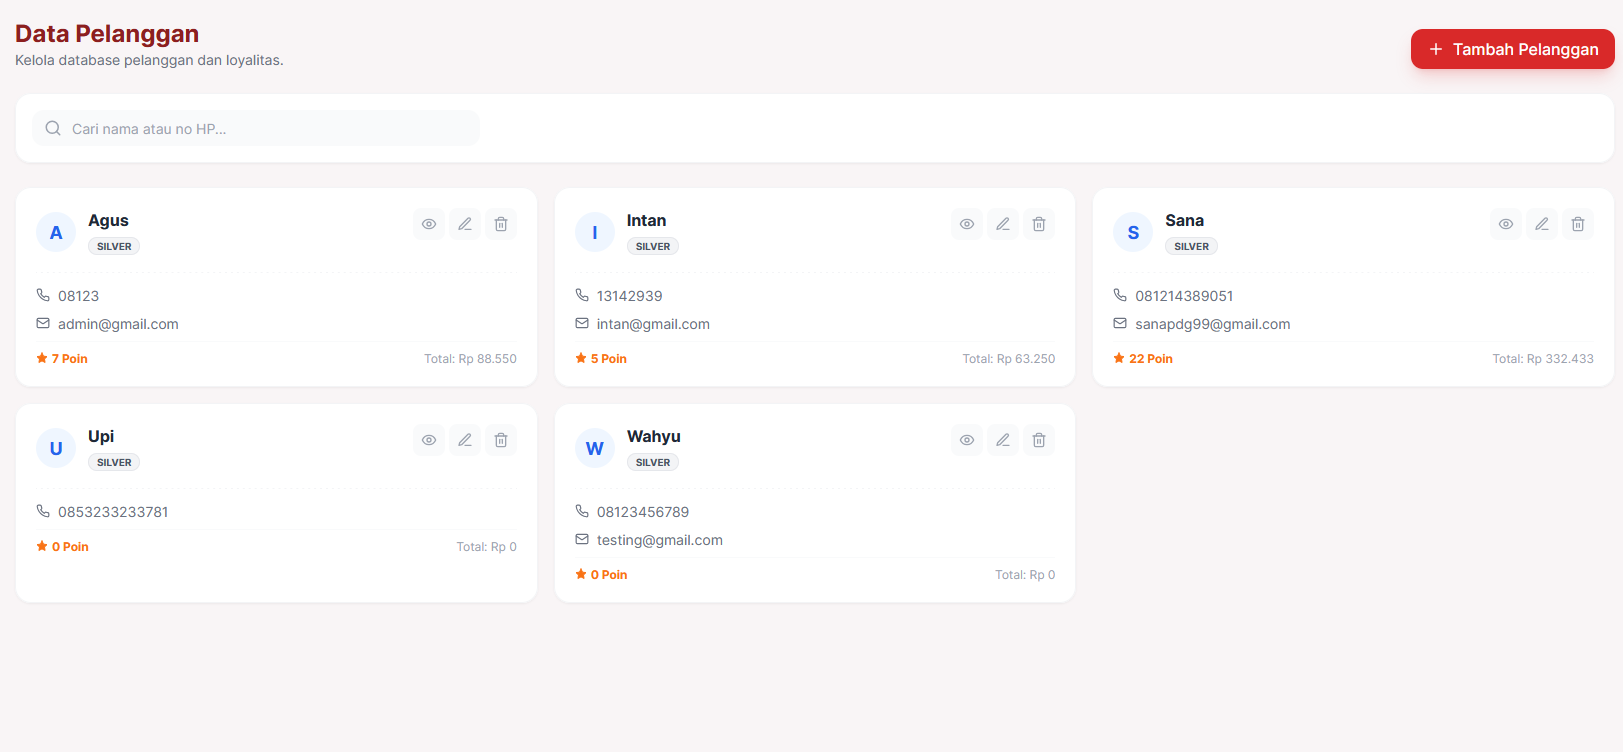Show Sana's details with eye icon
This screenshot has height=752, width=1623.
[x=1506, y=224]
